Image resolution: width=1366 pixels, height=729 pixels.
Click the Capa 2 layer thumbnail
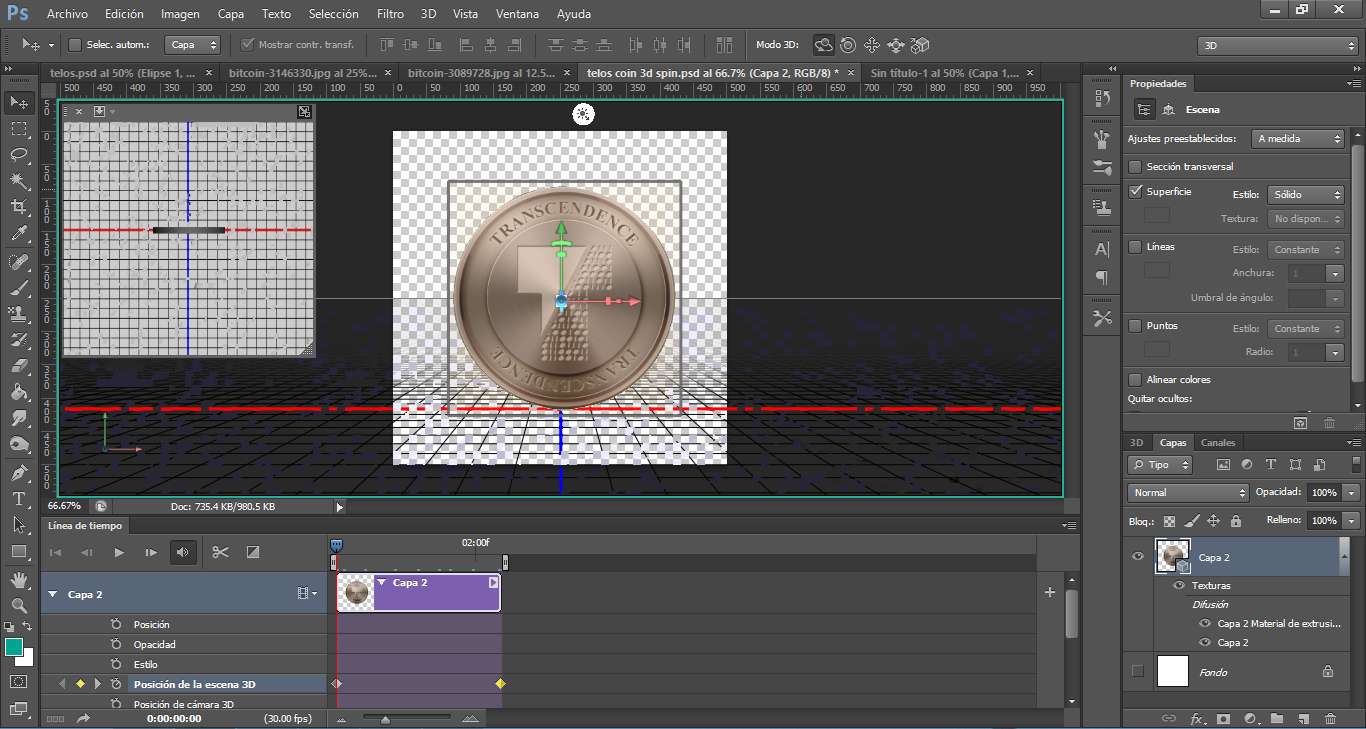[1172, 557]
